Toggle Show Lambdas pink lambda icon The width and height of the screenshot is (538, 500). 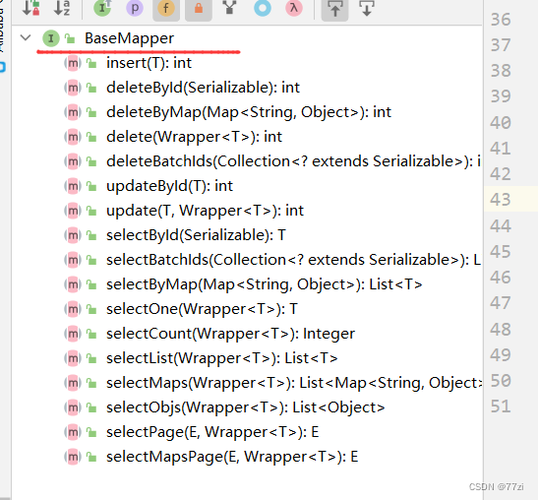pyautogui.click(x=294, y=8)
